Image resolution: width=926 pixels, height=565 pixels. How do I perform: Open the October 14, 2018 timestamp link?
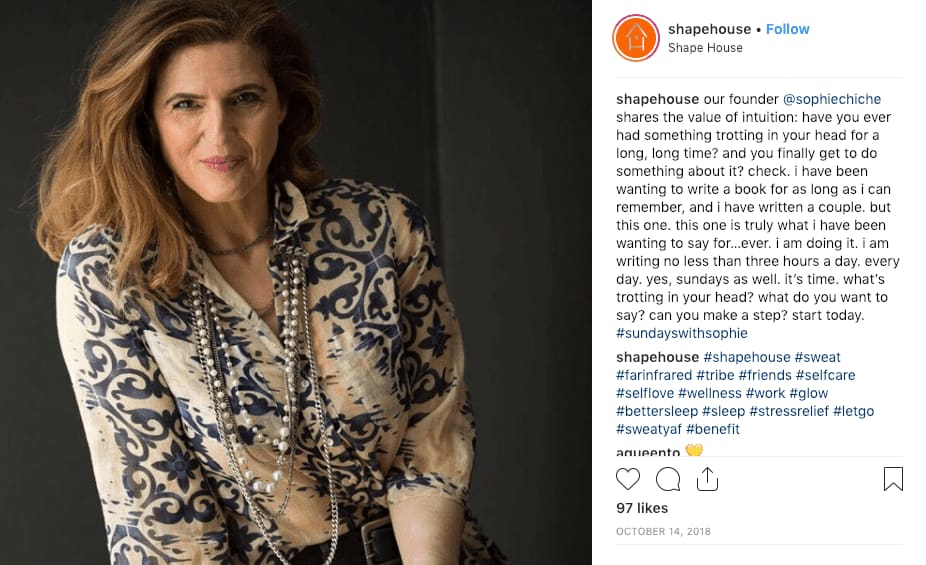[x=663, y=531]
